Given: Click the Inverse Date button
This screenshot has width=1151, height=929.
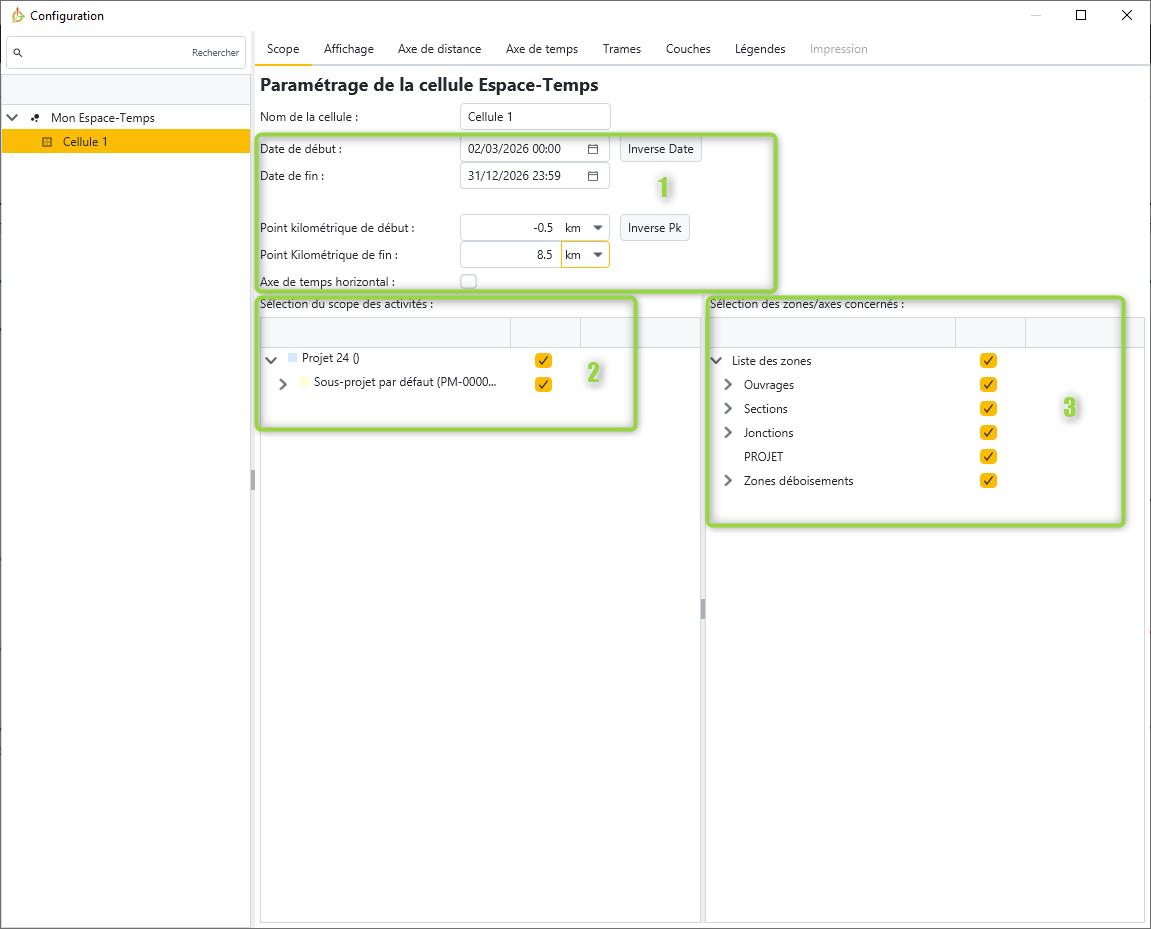Looking at the screenshot, I should coord(660,149).
